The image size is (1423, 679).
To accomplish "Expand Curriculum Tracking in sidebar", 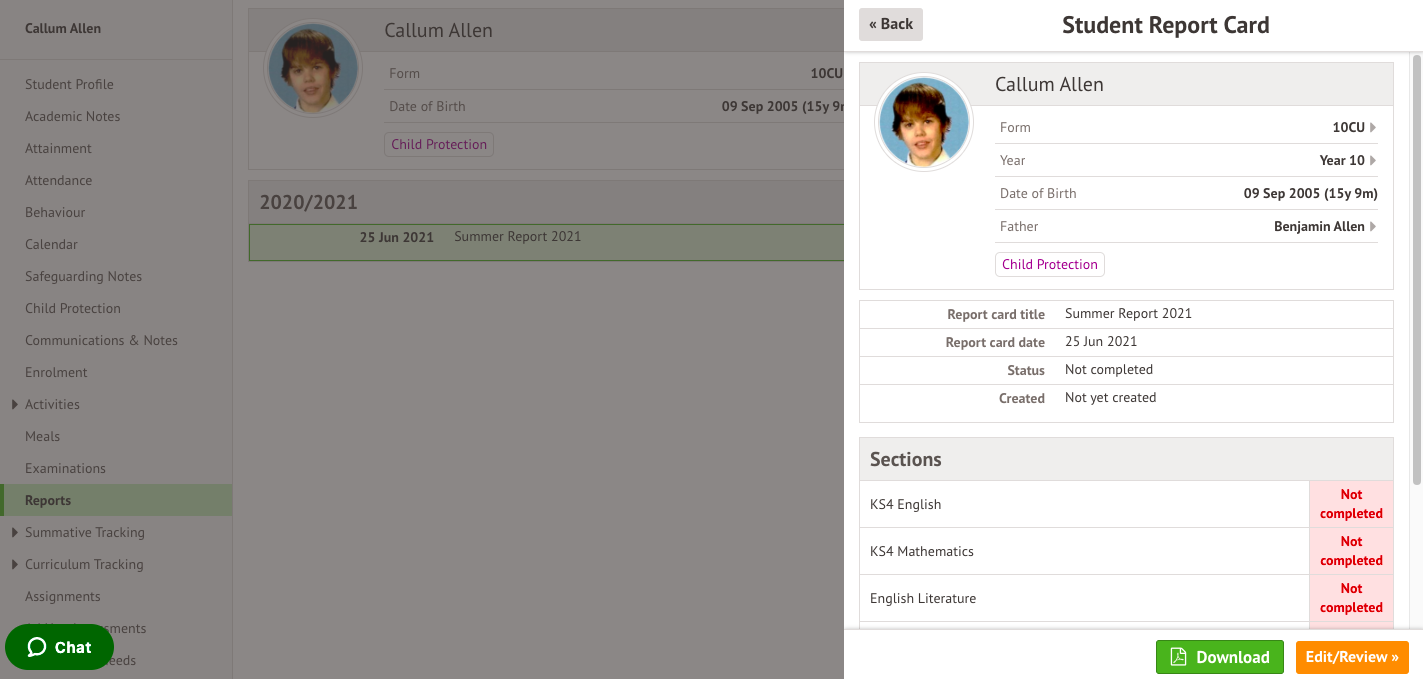I will tap(14, 565).
